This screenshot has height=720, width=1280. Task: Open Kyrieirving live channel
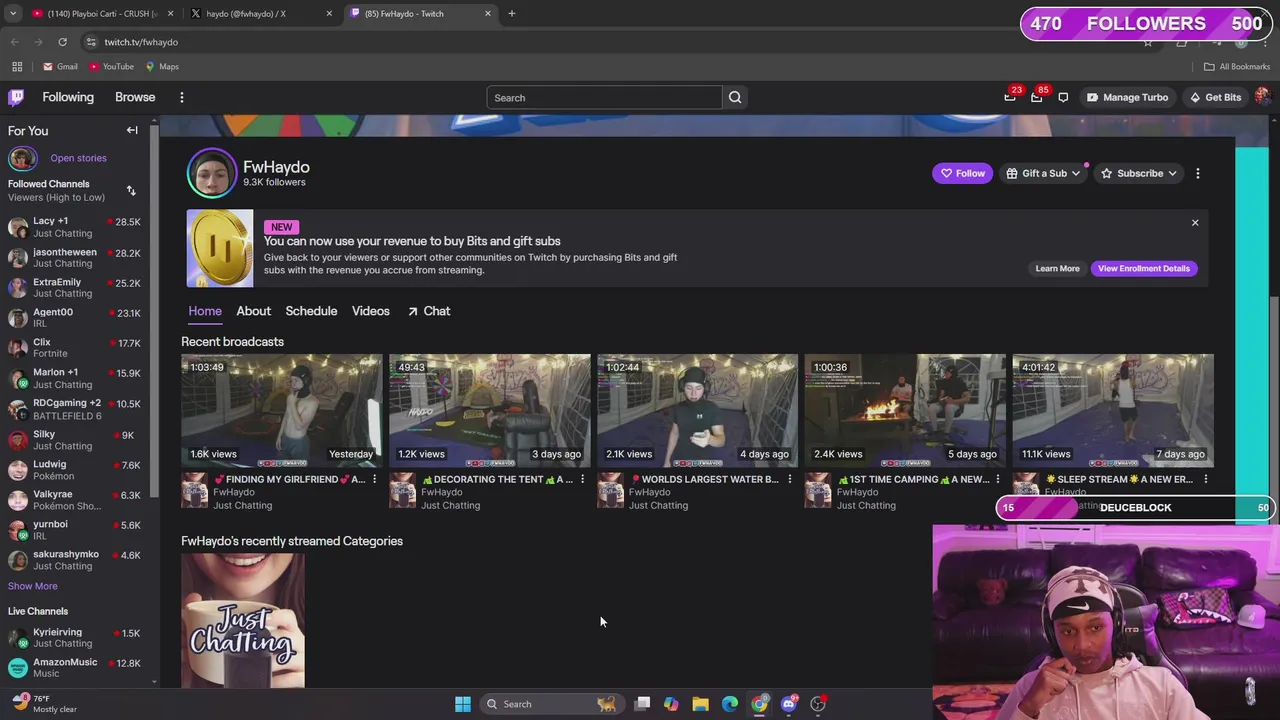tap(75, 638)
